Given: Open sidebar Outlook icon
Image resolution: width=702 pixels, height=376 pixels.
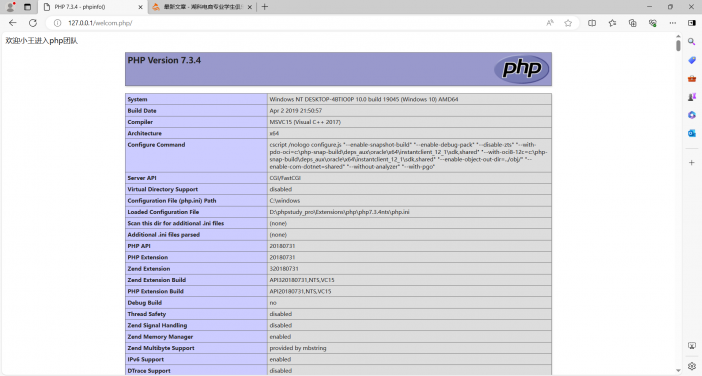Looking at the screenshot, I should click(x=692, y=133).
